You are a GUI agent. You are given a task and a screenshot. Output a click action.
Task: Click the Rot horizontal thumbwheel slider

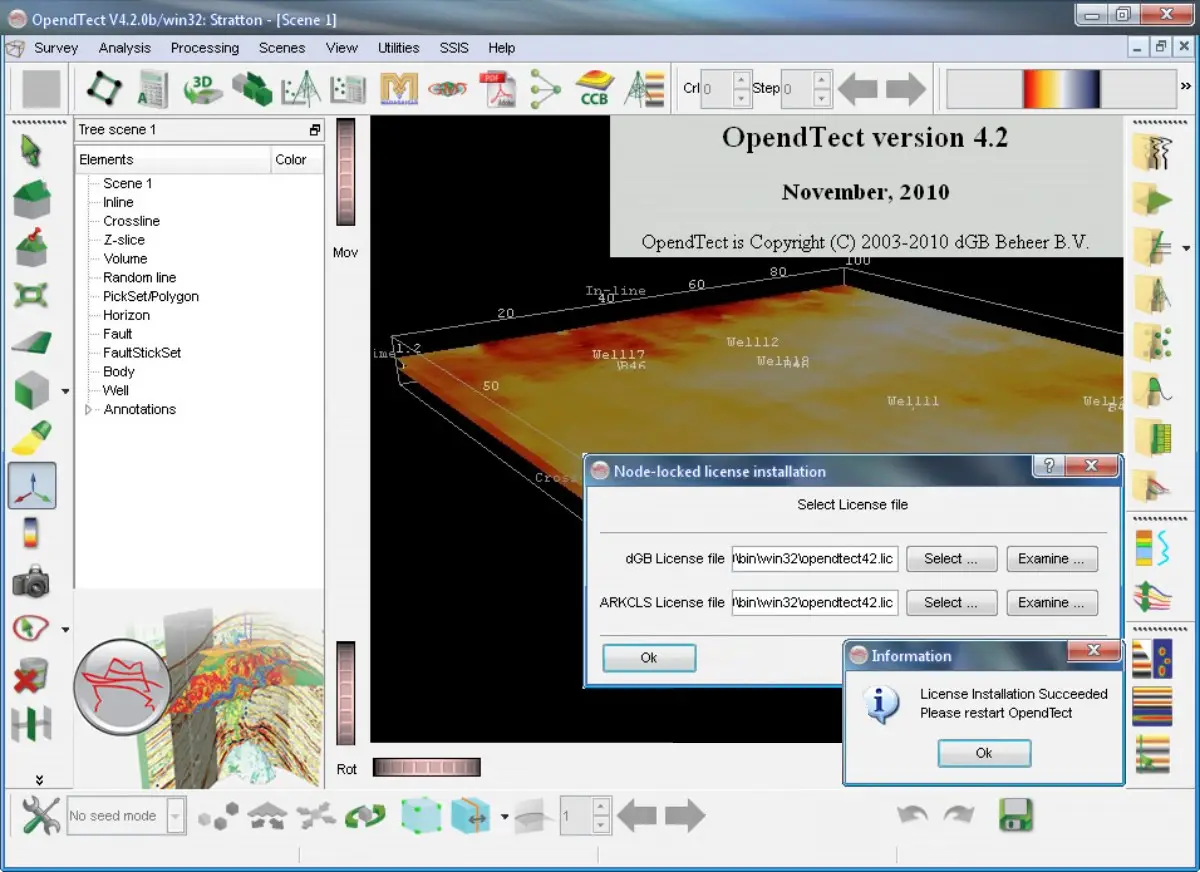click(426, 768)
